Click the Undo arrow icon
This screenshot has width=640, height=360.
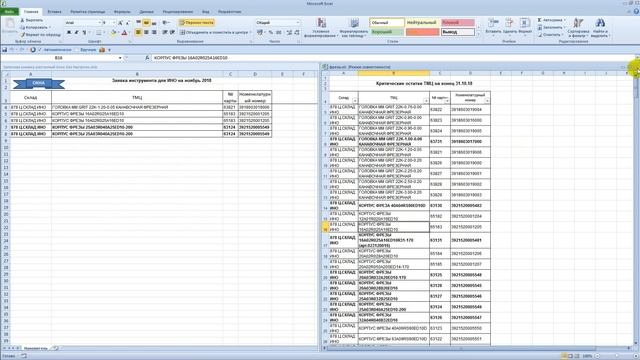click(x=12, y=50)
